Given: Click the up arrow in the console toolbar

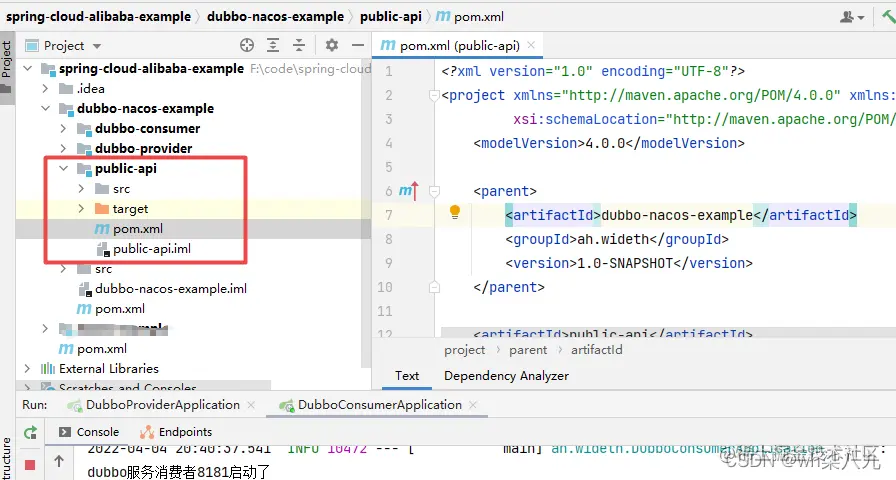Looking at the screenshot, I should point(59,461).
